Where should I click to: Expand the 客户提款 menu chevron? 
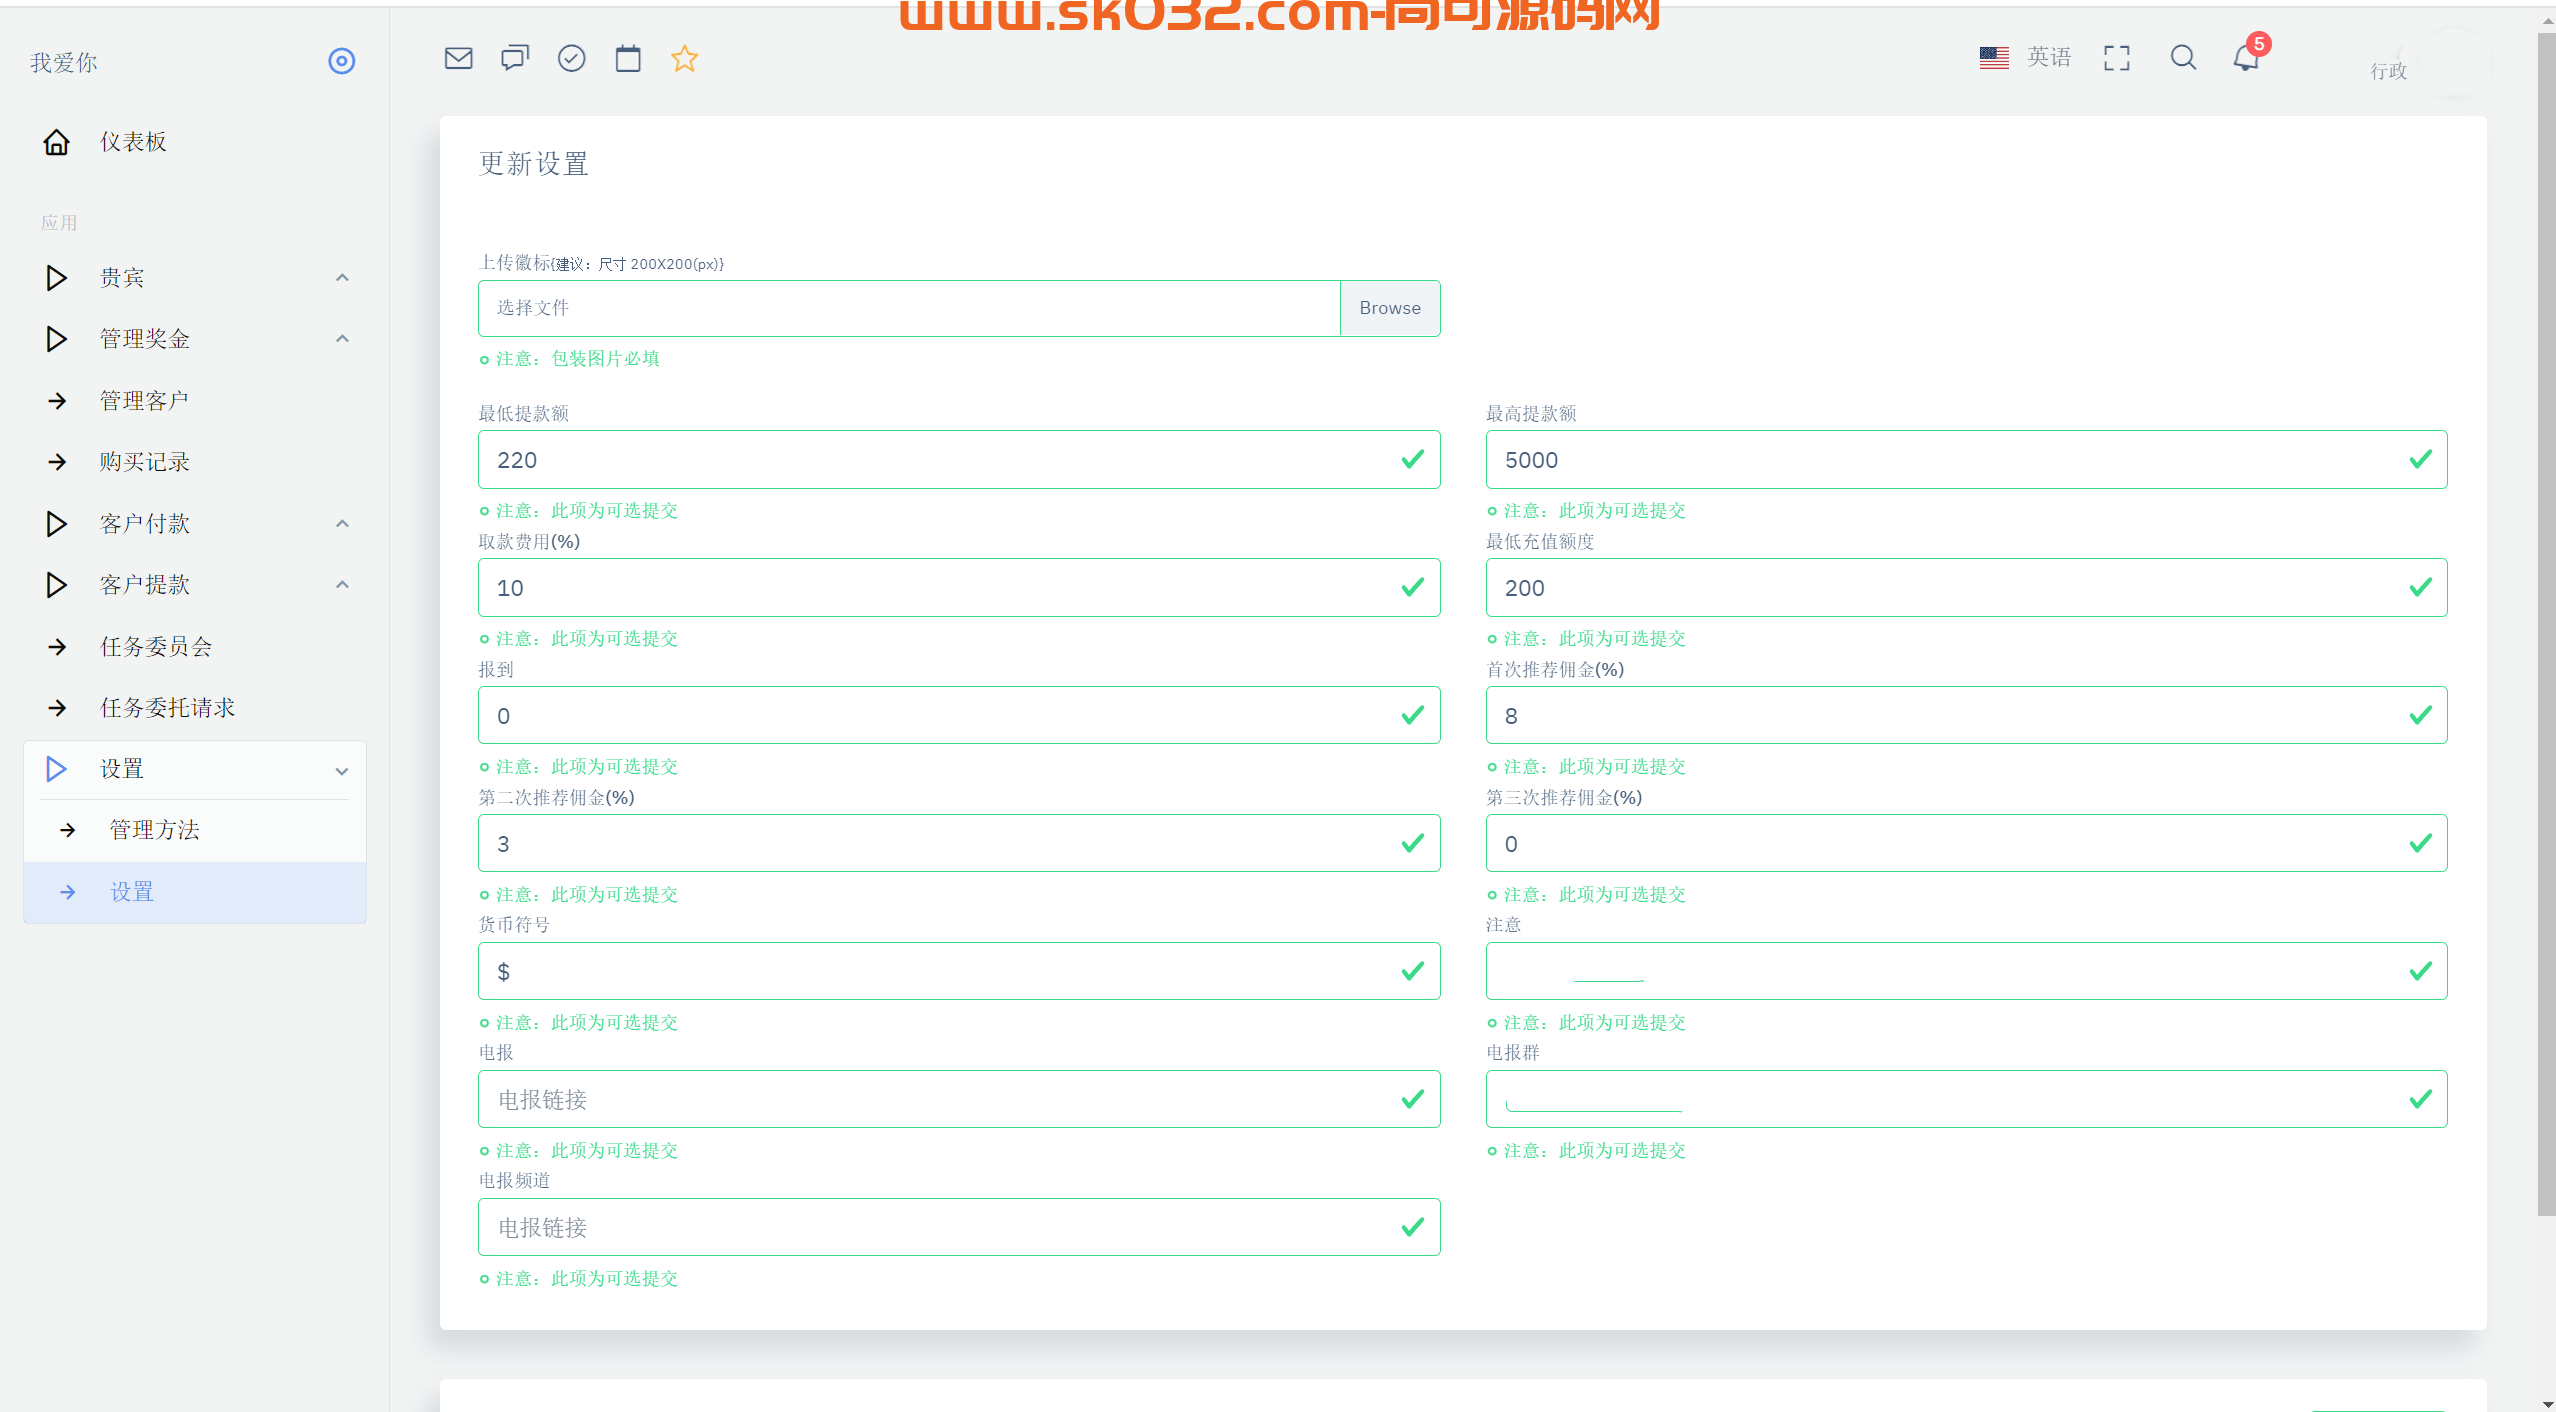point(342,585)
